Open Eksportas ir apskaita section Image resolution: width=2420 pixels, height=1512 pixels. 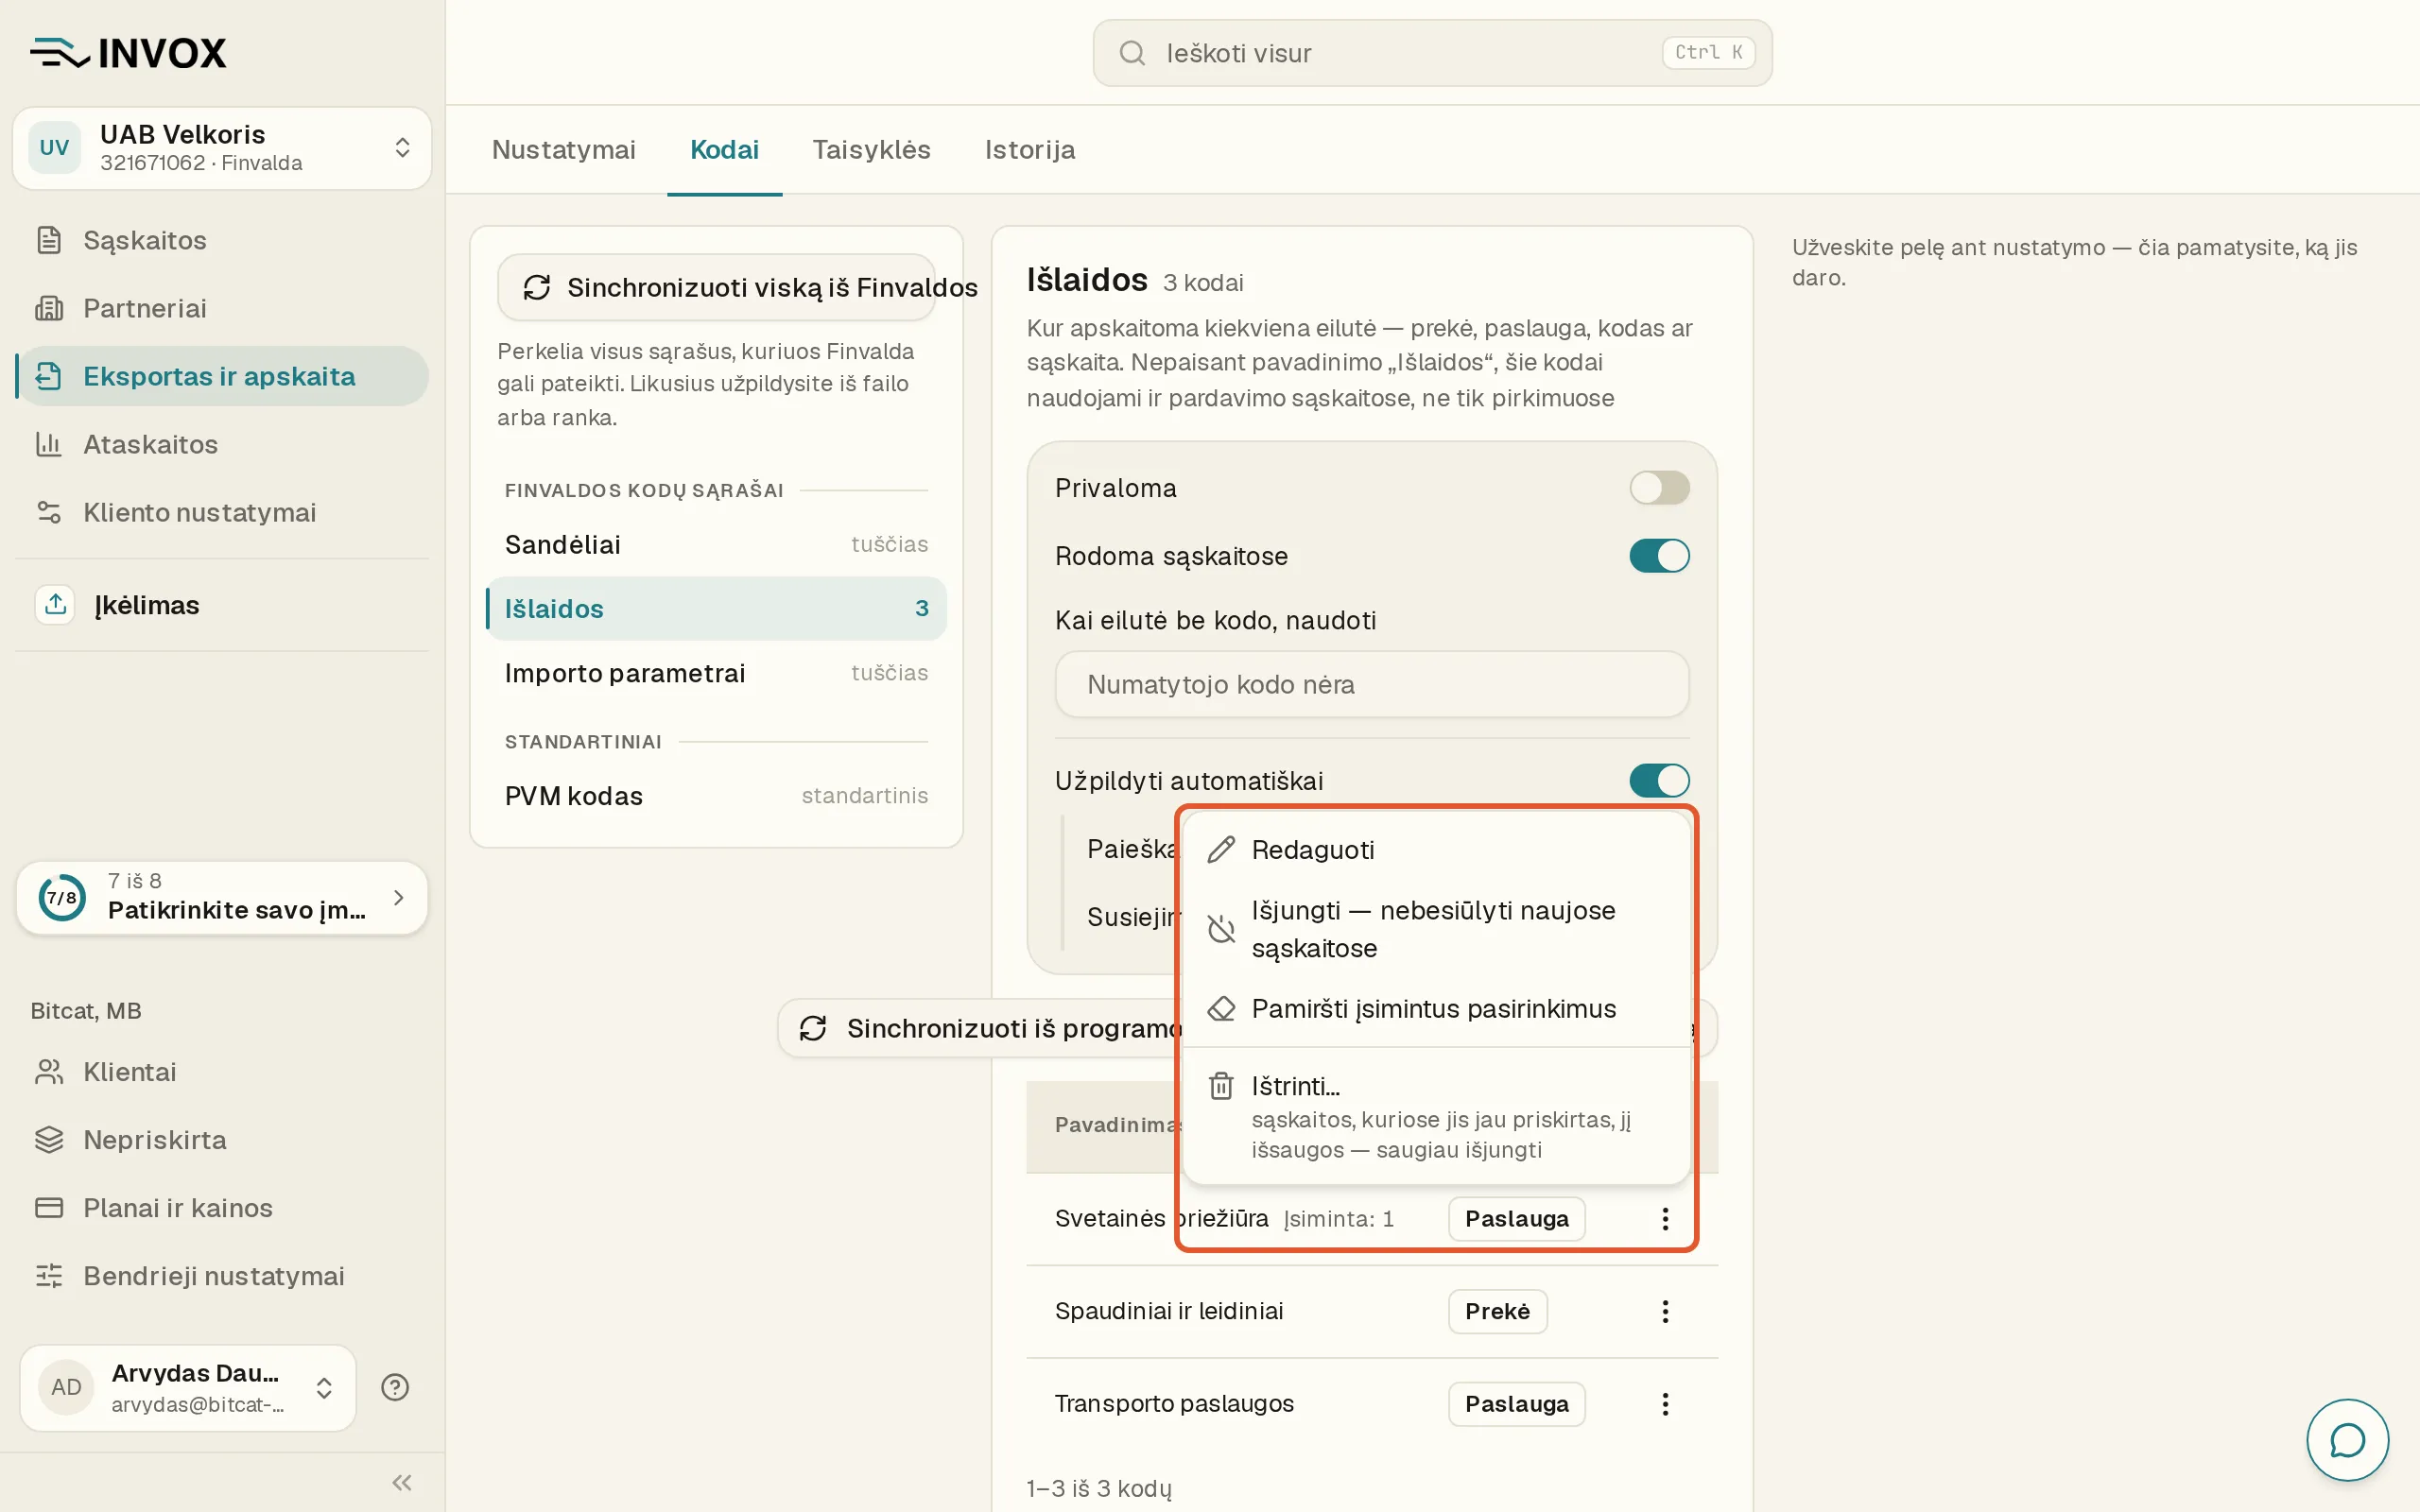[x=222, y=376]
